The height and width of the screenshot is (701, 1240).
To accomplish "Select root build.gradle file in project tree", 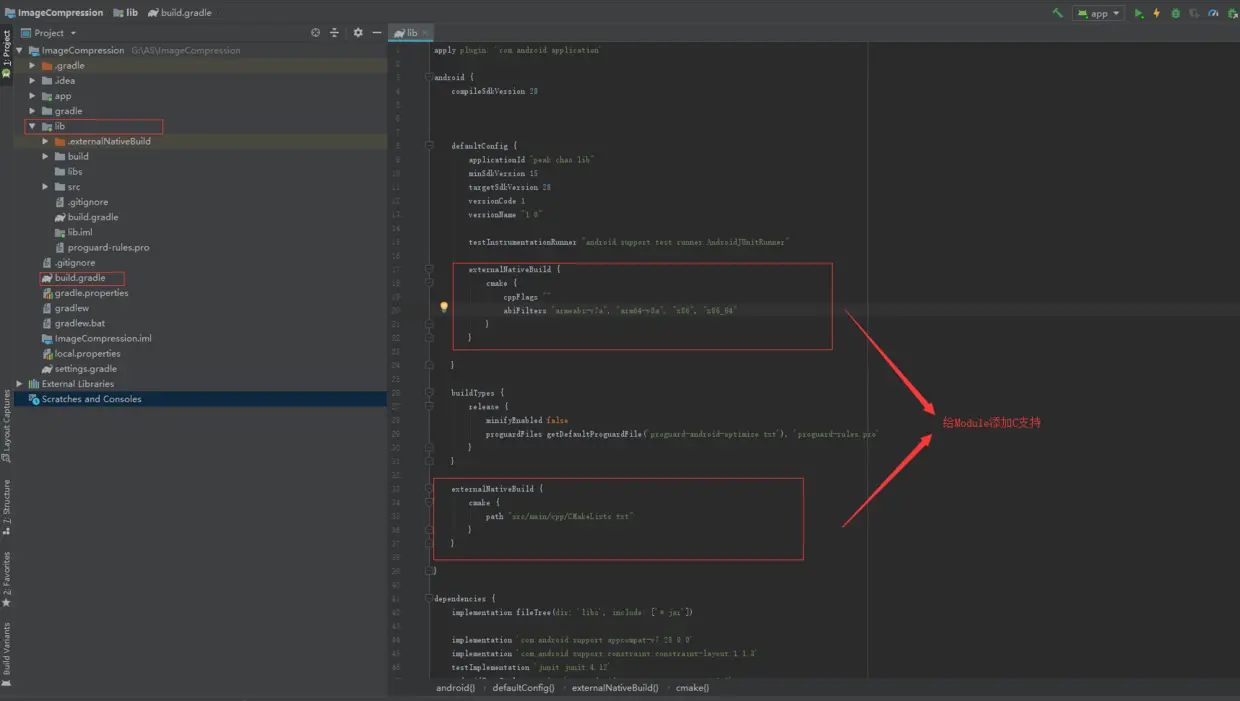I will [79, 278].
